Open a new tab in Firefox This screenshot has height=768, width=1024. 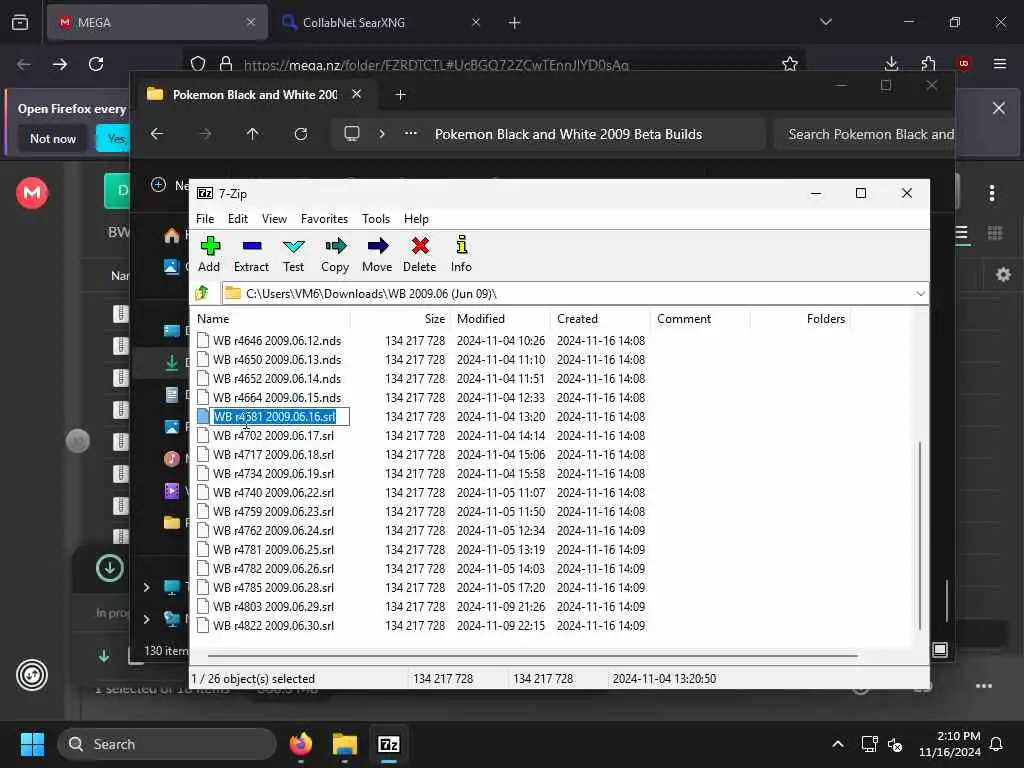(x=515, y=23)
